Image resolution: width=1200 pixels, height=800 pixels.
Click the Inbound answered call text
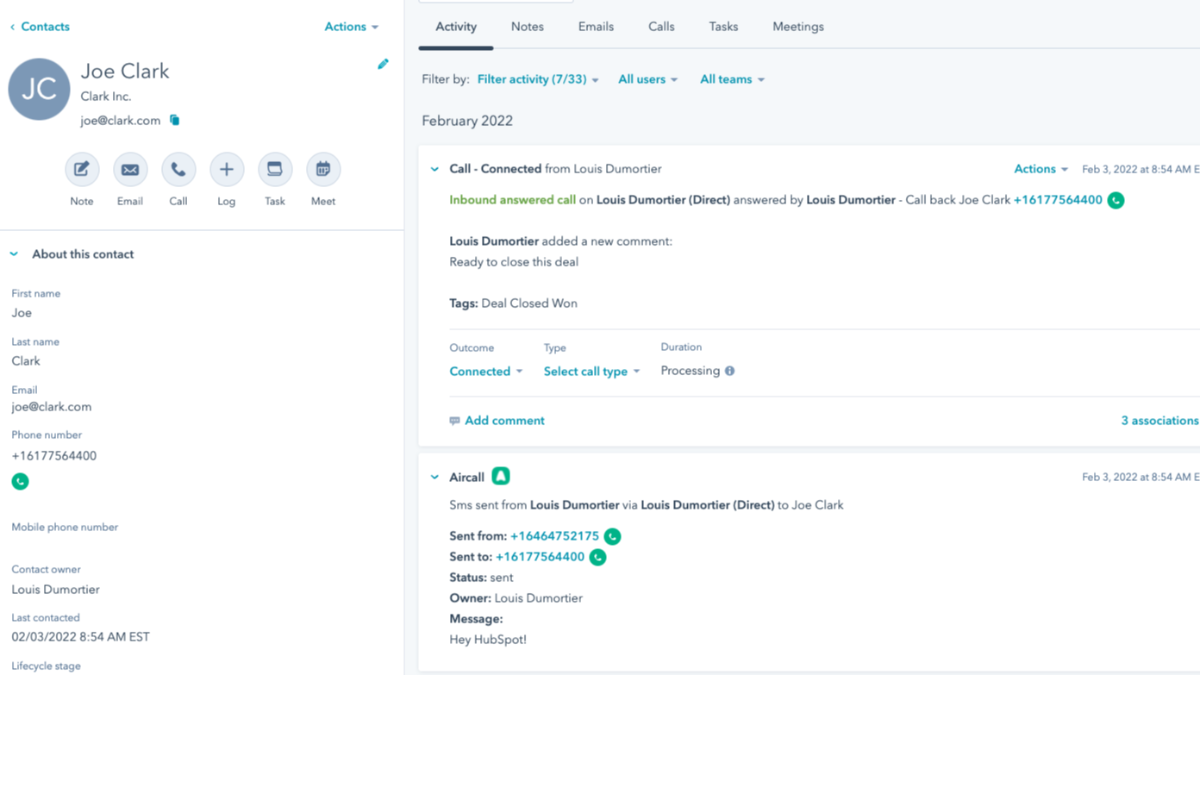pyautogui.click(x=512, y=200)
